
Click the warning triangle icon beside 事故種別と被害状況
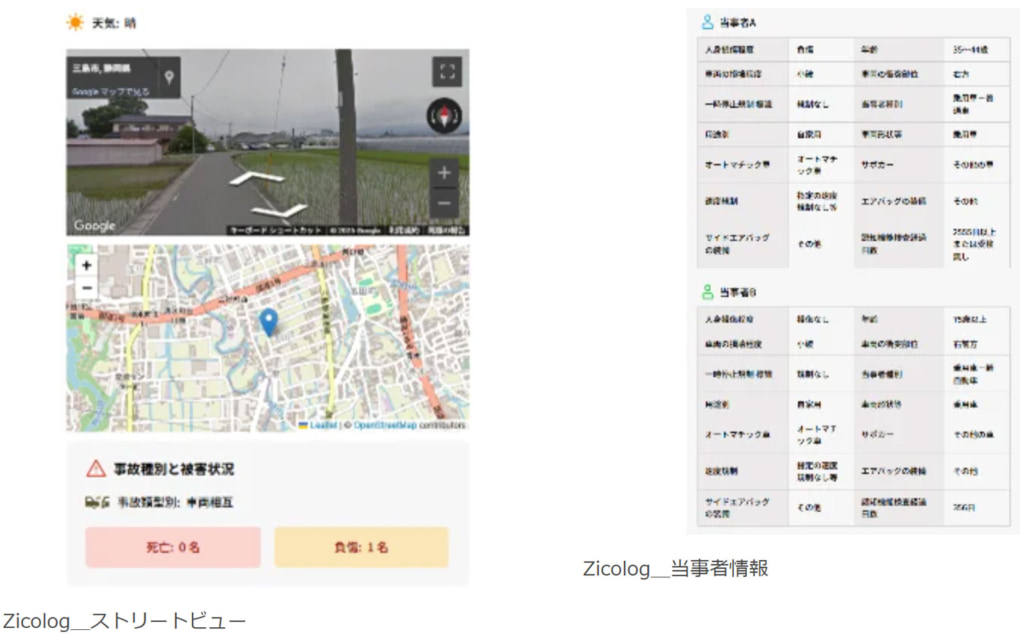[x=96, y=468]
